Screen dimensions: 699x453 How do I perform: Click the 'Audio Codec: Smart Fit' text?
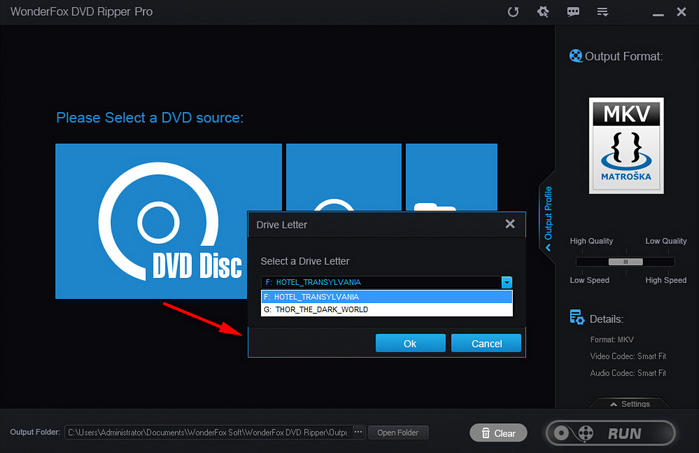(x=628, y=373)
